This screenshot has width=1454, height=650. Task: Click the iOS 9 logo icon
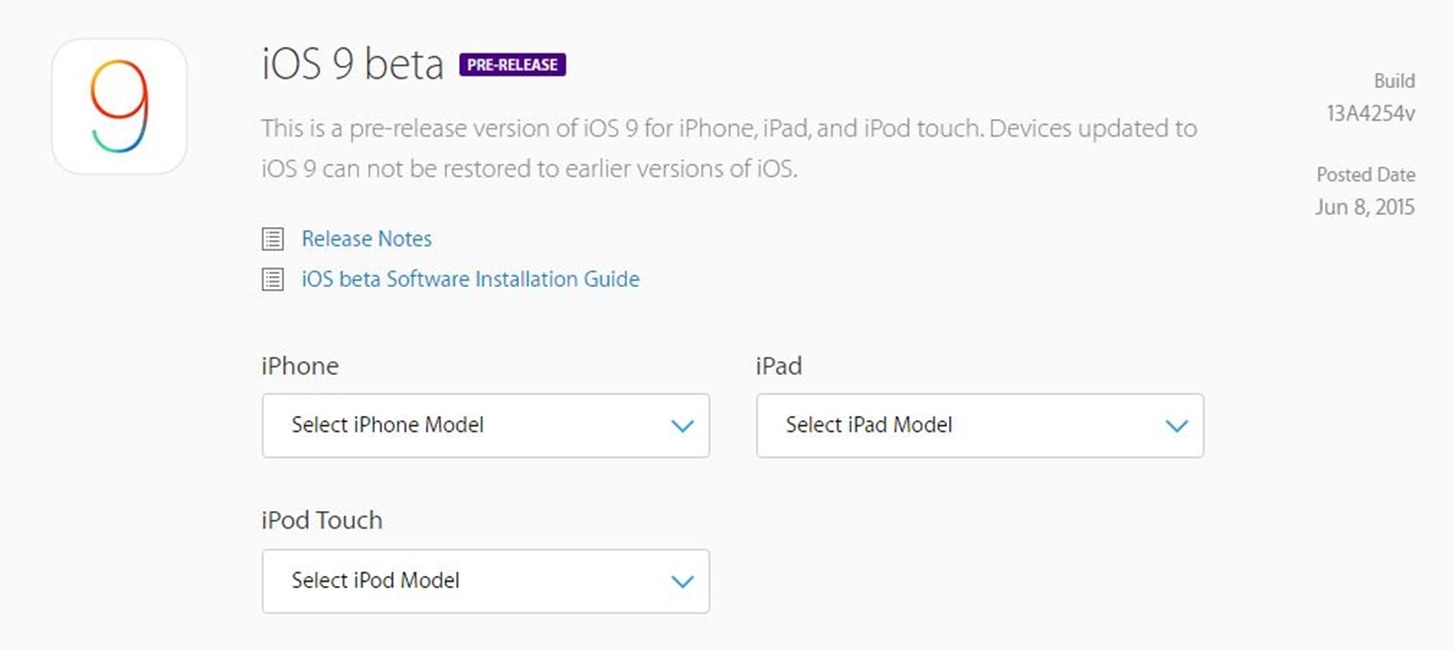(119, 106)
